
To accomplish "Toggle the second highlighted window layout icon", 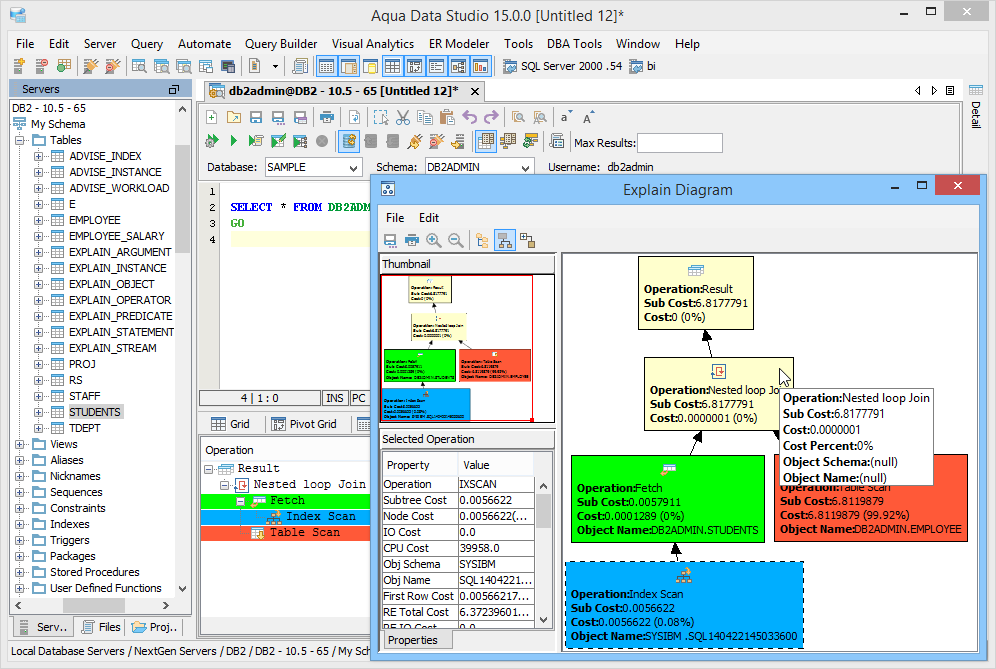I will 349,66.
